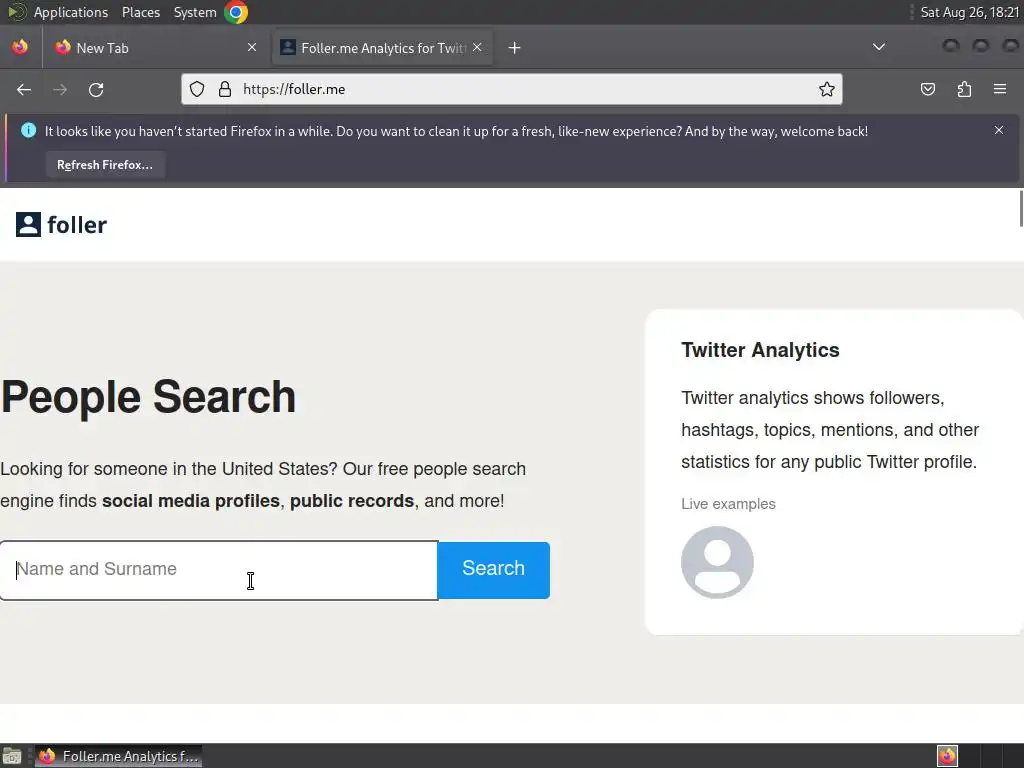
Task: Click the Refresh Firefox… button
Action: (x=105, y=165)
